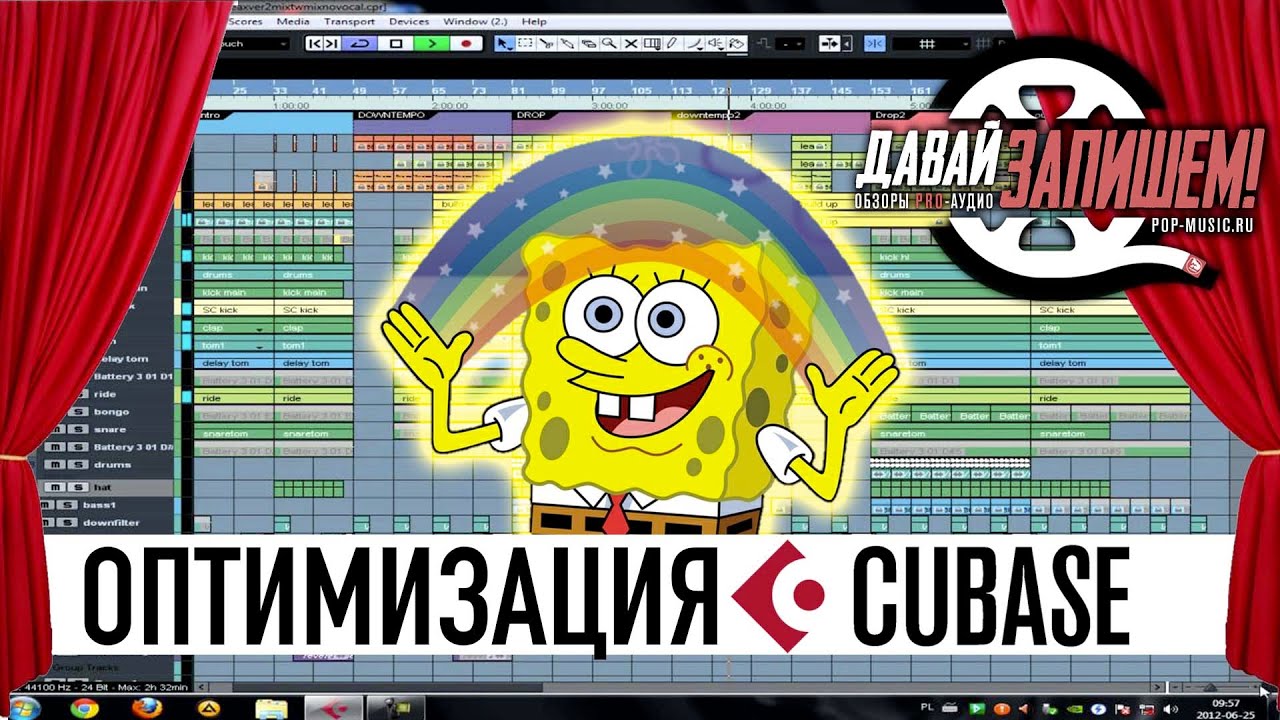
Task: Select the Object Selection arrow tool
Action: click(x=503, y=43)
